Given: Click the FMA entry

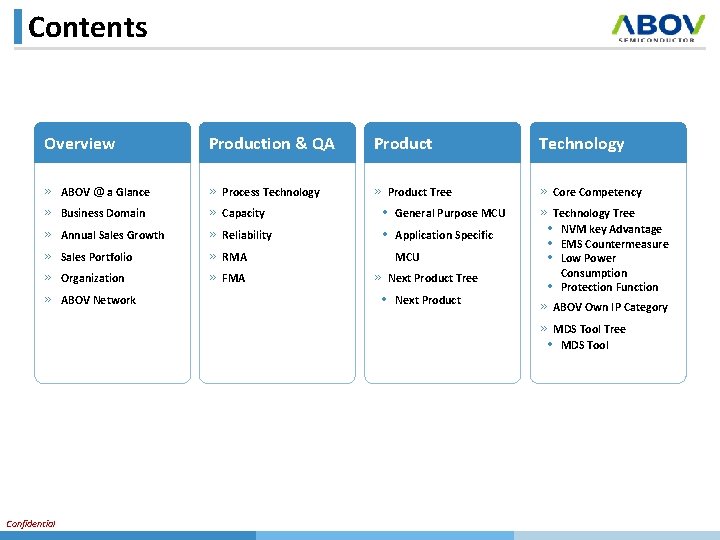Looking at the screenshot, I should point(234,278).
